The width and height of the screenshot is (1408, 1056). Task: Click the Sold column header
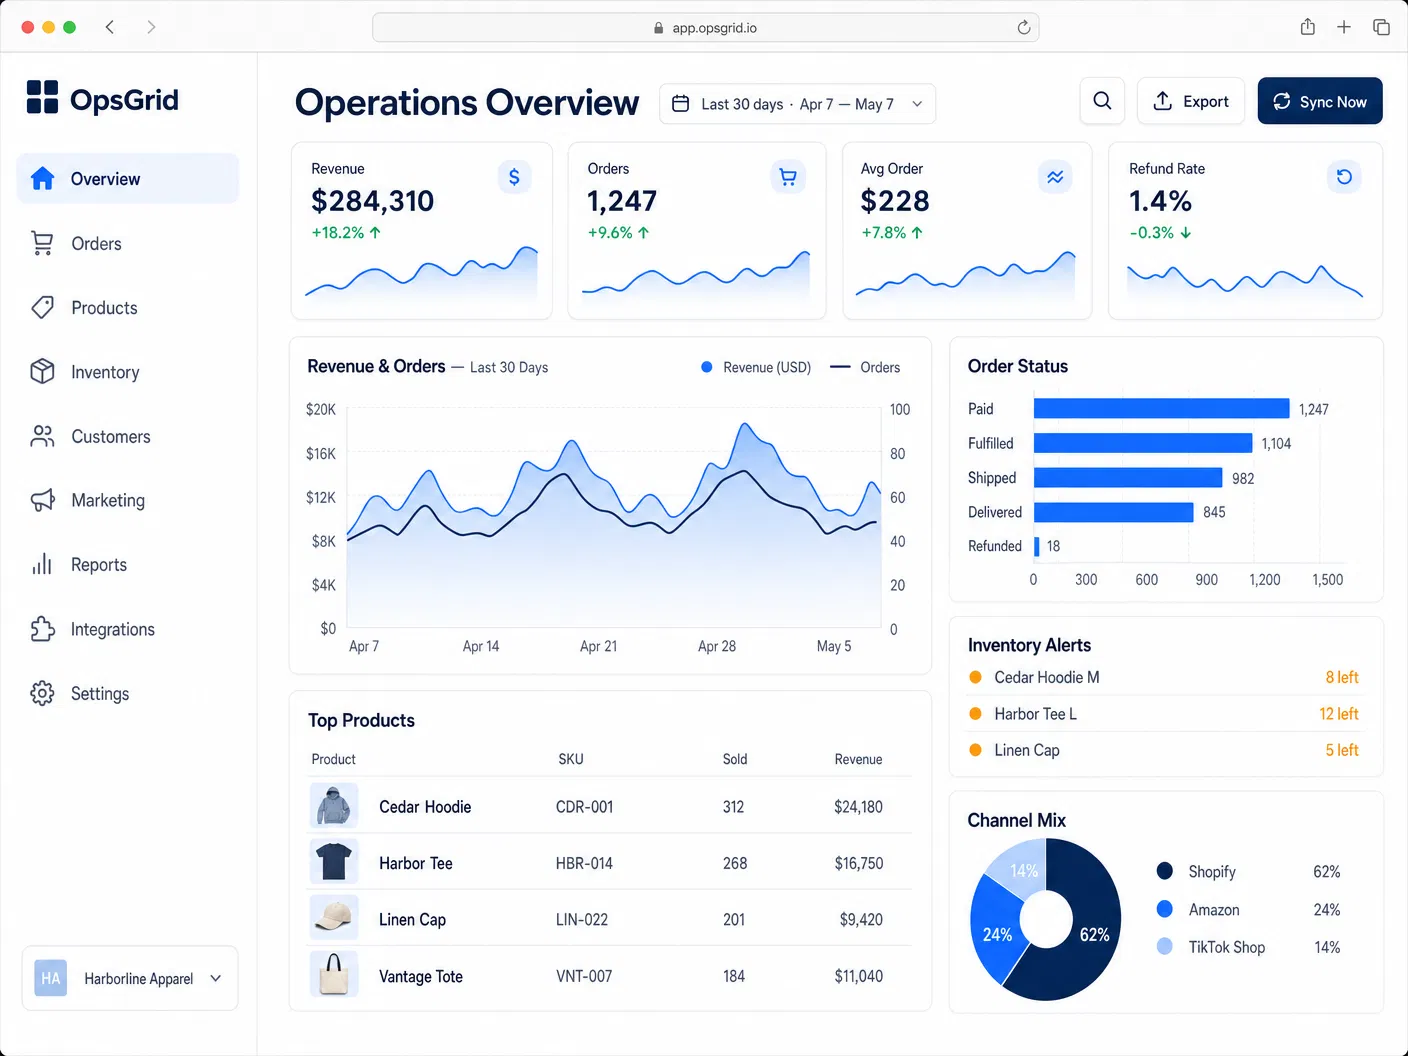735,759
